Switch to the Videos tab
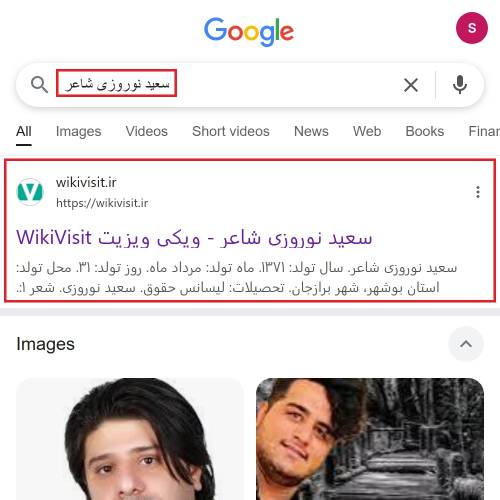 (x=146, y=131)
